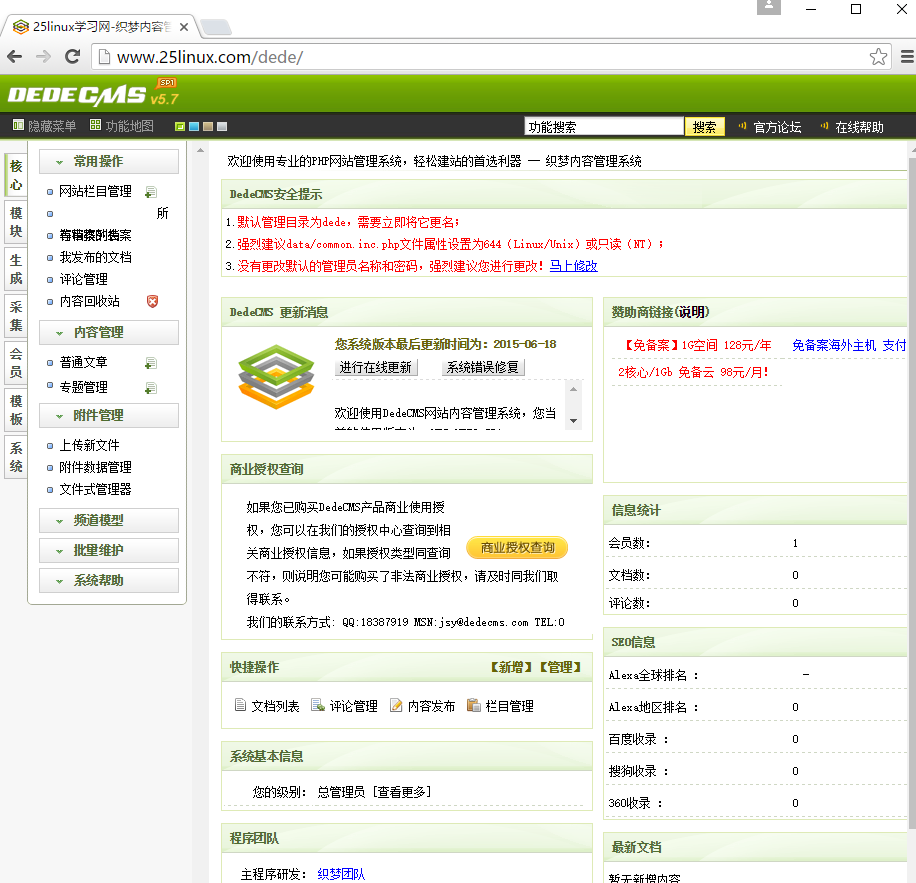The image size is (916, 883).
Task: Click the DedeCMS stacked-layers update logo
Action: pos(276,377)
